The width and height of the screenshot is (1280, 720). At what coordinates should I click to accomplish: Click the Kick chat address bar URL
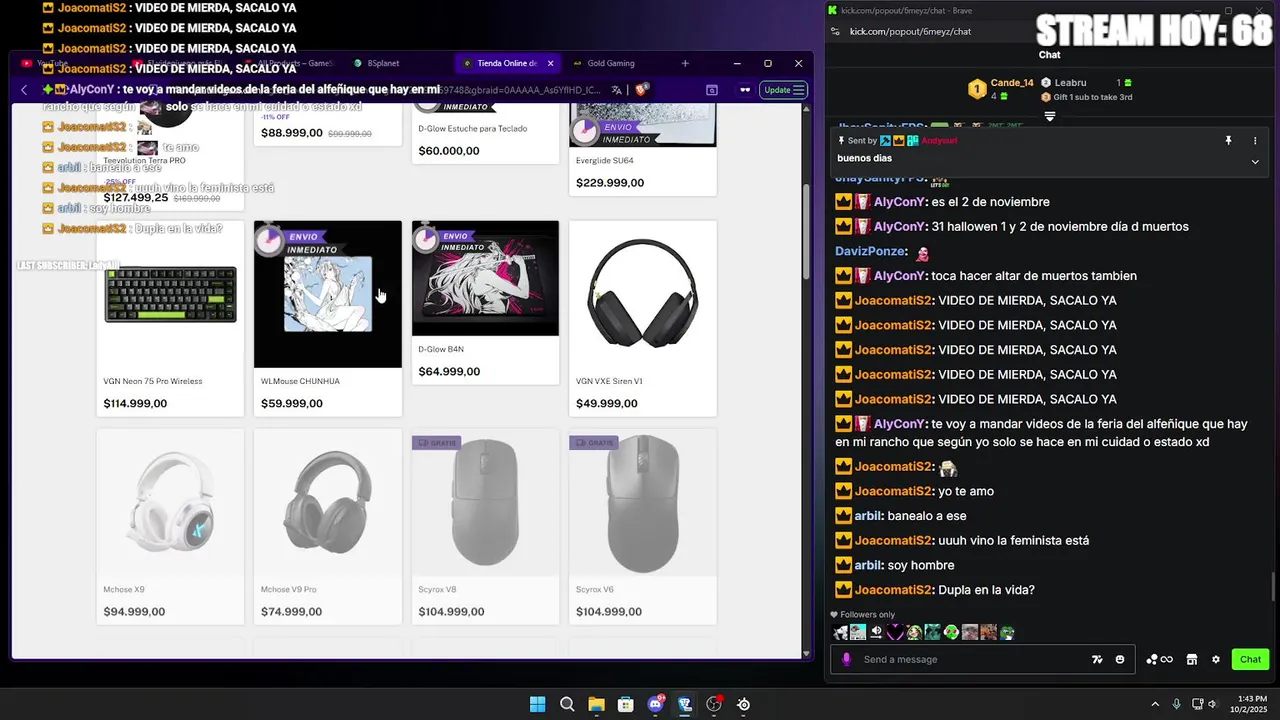pos(910,31)
